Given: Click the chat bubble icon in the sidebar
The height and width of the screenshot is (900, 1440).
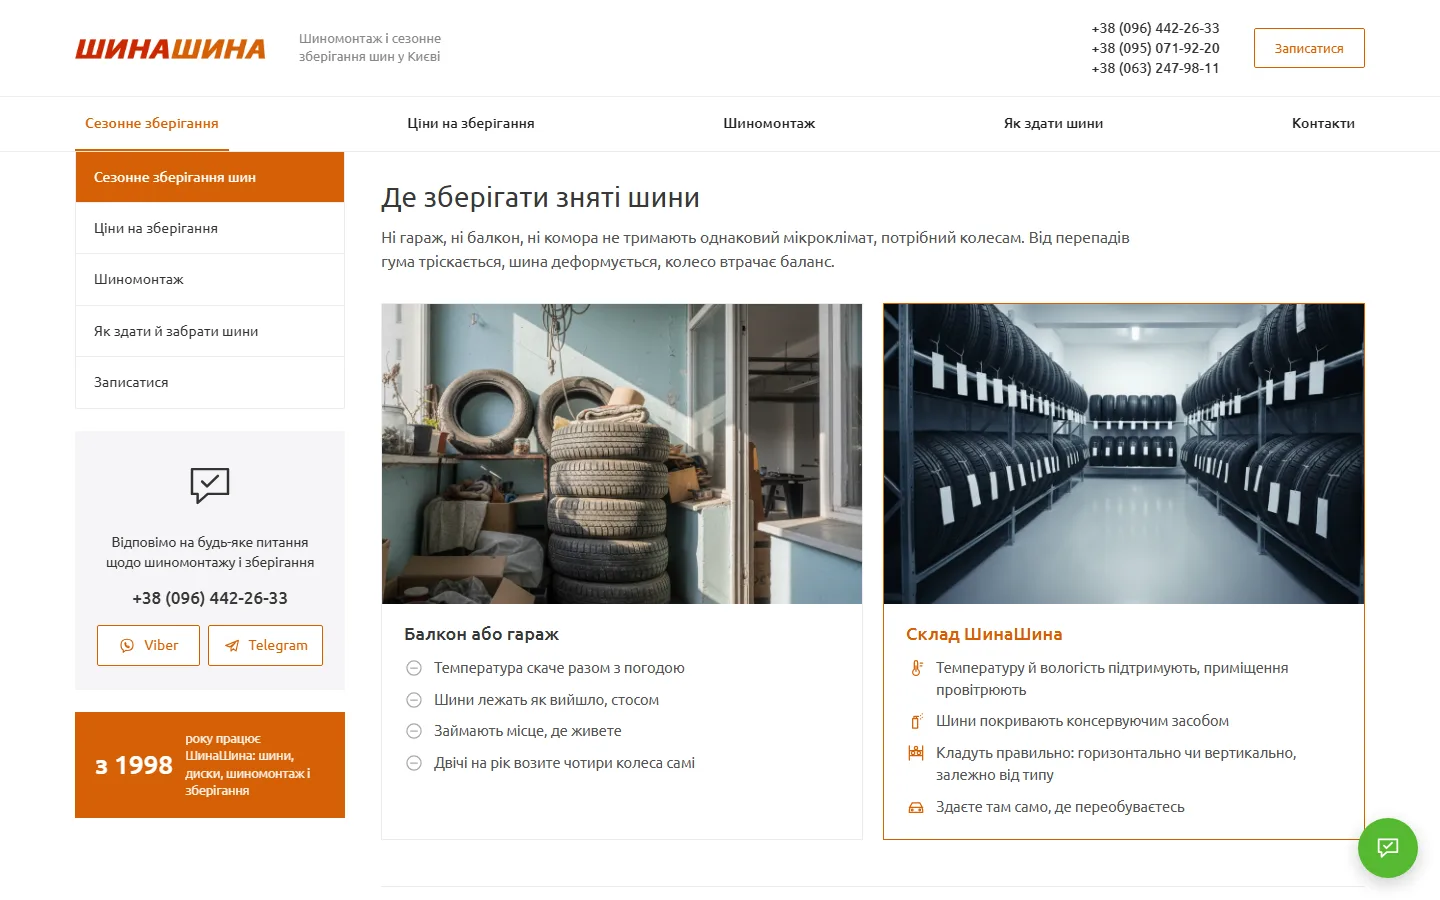Looking at the screenshot, I should (x=210, y=485).
